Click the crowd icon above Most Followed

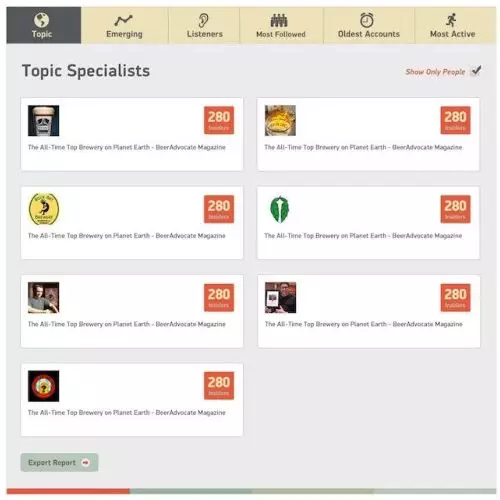[x=279, y=20]
